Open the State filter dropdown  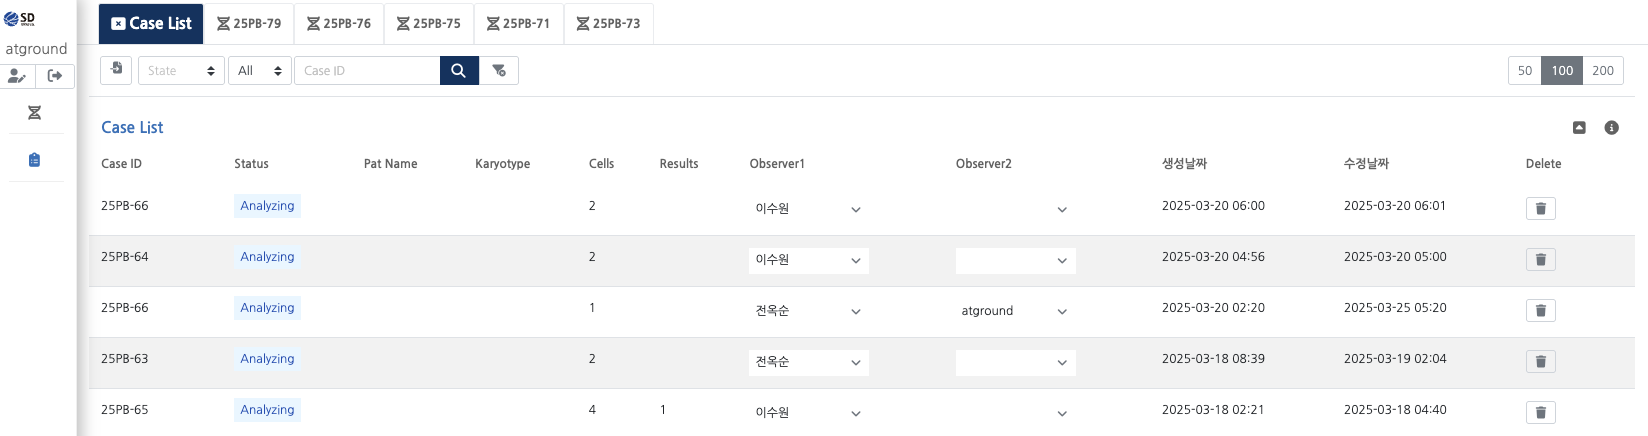coord(181,70)
